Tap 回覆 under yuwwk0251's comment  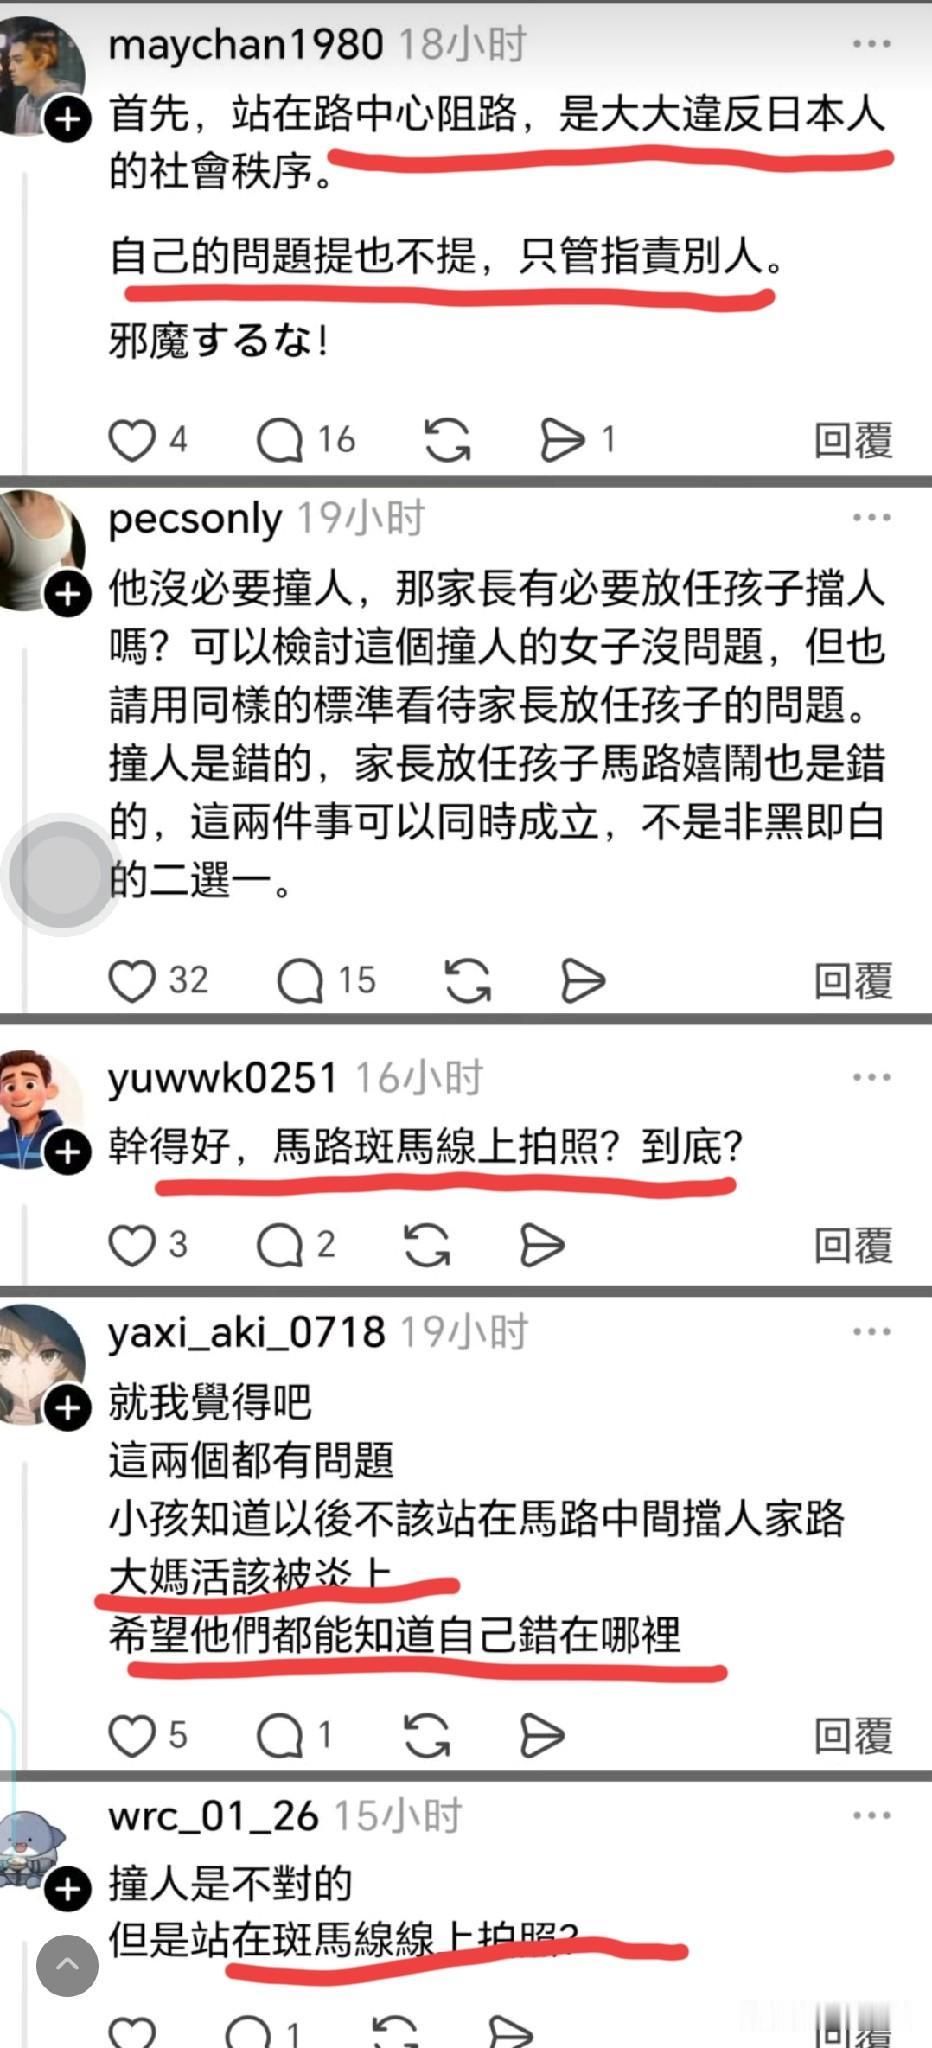(853, 1245)
